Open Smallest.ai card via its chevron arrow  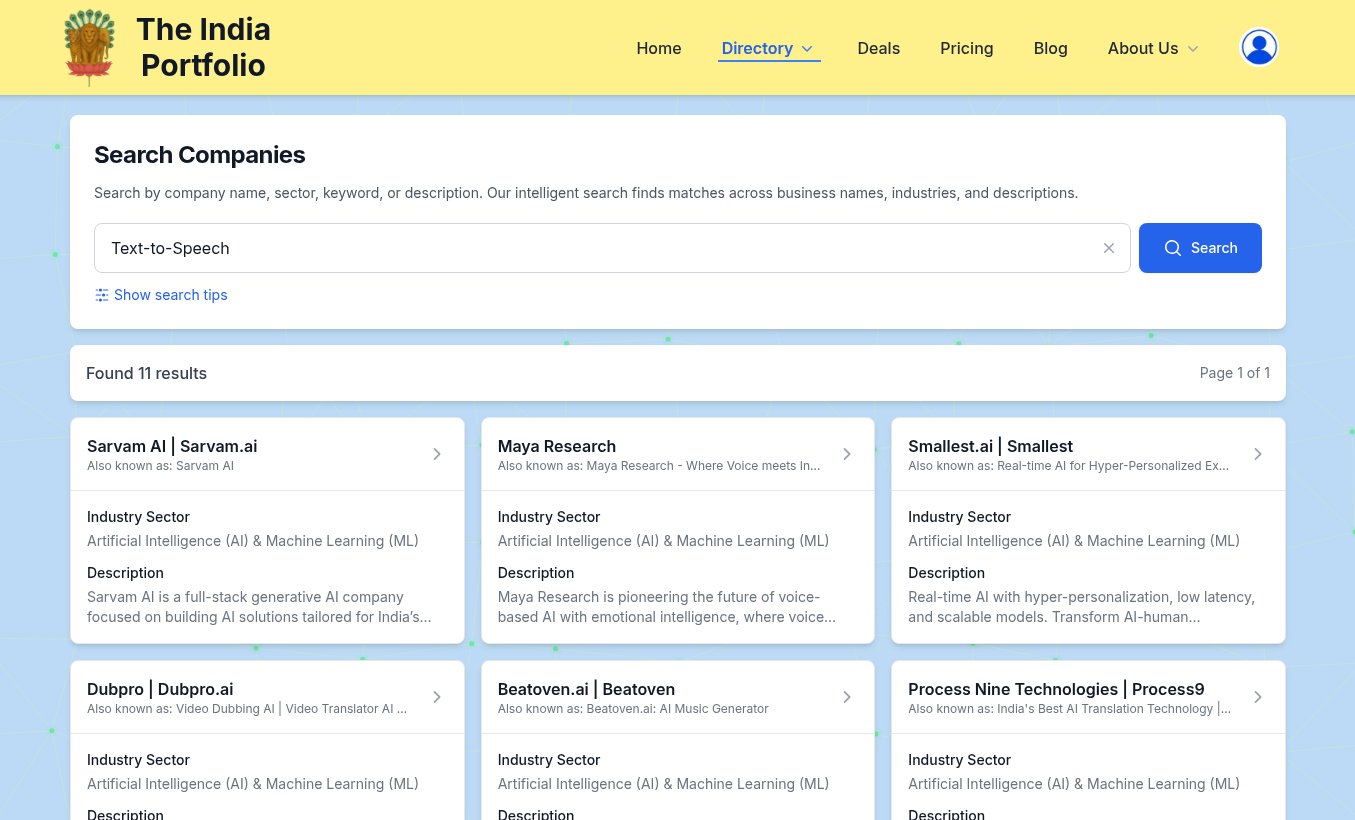(1258, 454)
